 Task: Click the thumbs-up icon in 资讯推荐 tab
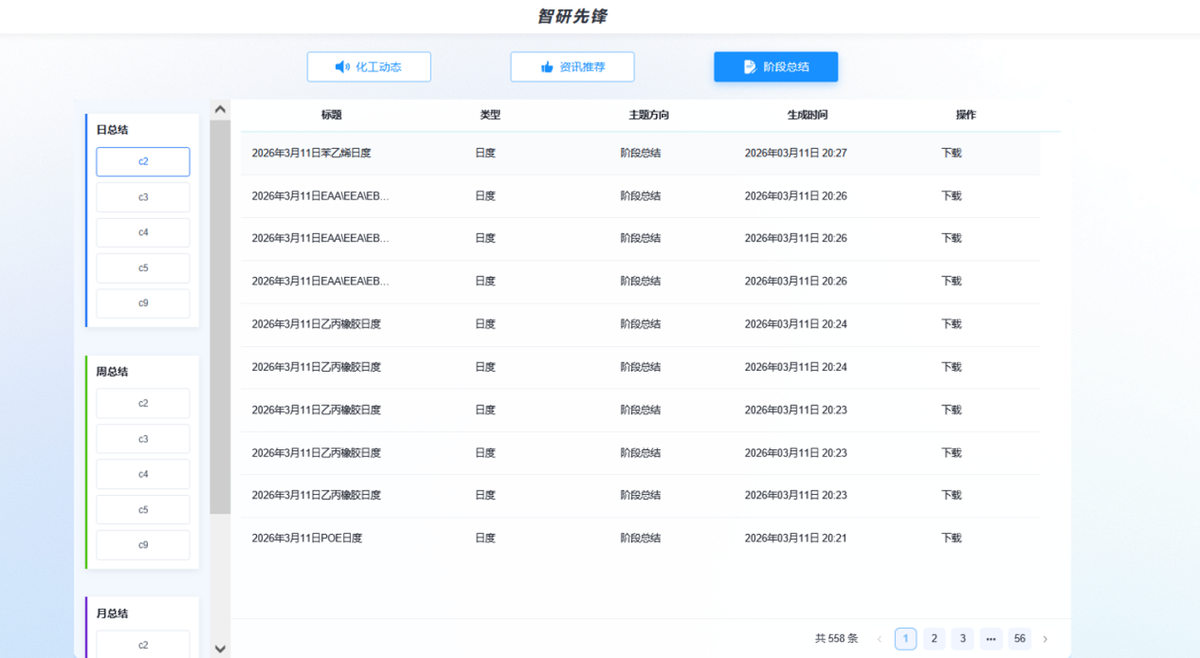coord(547,67)
